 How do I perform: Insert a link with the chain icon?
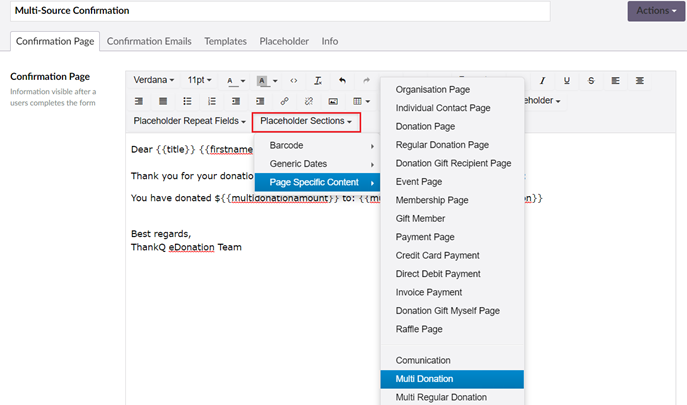[x=285, y=101]
